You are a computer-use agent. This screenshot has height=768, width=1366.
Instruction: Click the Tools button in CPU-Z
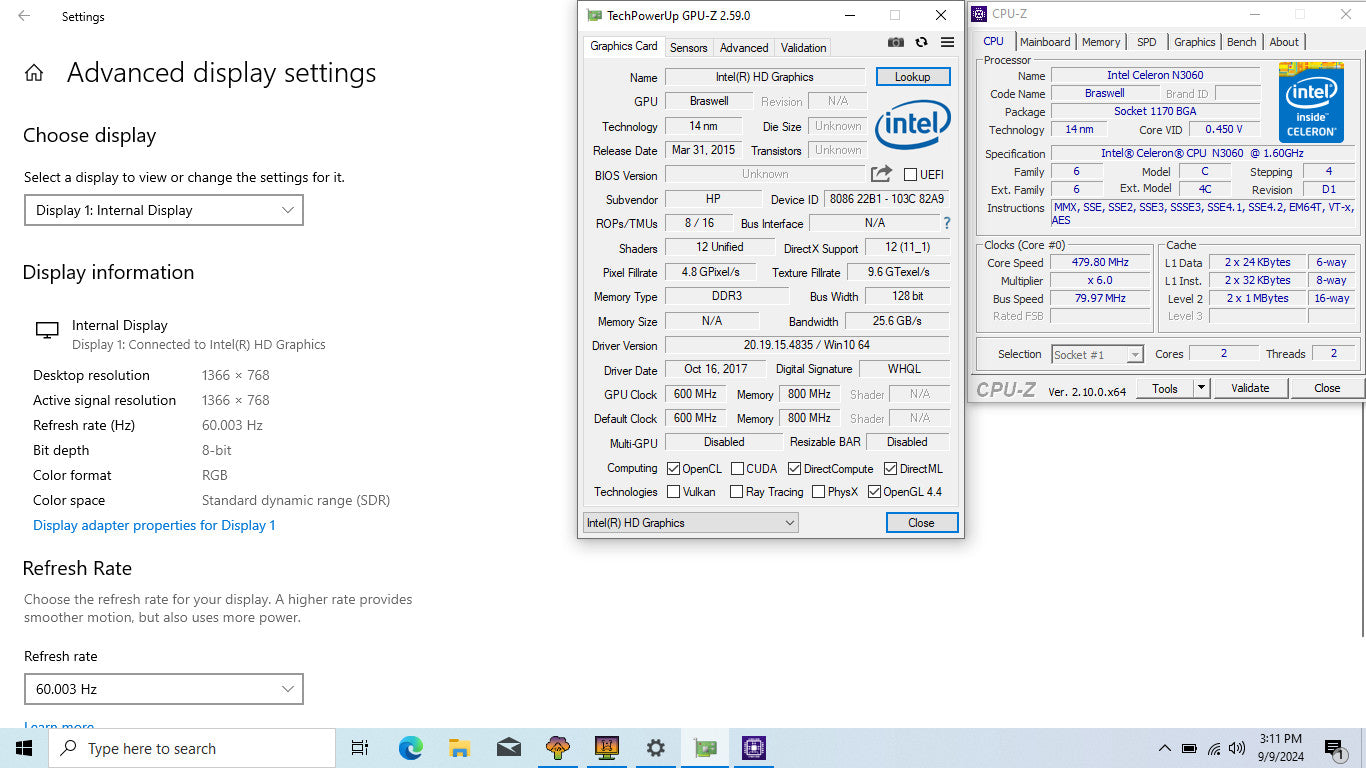click(1164, 388)
